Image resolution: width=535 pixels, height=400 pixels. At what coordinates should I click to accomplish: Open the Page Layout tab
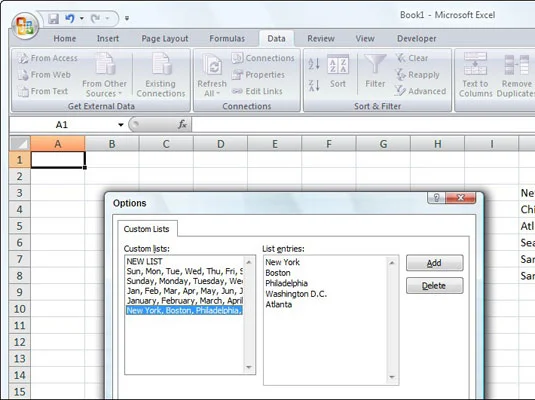165,39
